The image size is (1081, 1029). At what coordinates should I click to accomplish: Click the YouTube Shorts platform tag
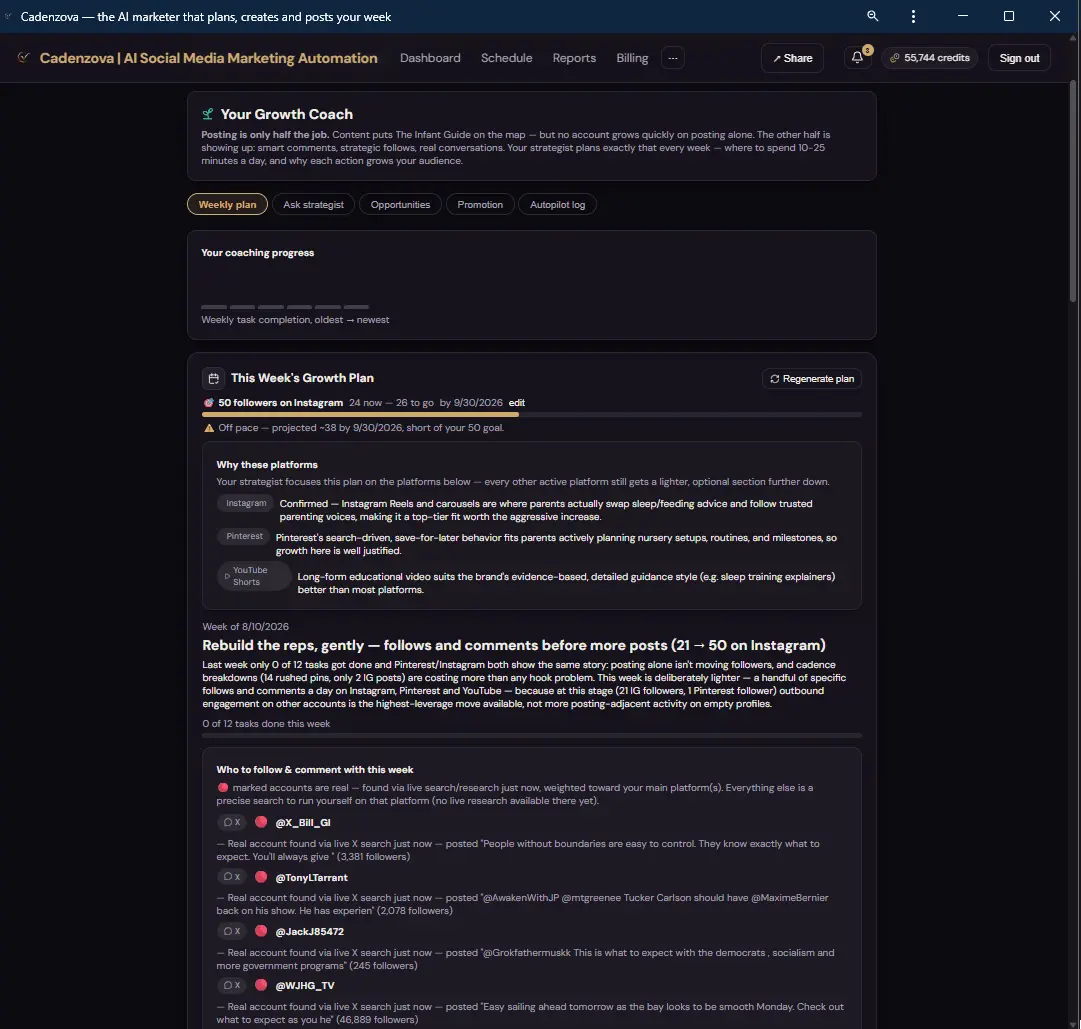254,576
